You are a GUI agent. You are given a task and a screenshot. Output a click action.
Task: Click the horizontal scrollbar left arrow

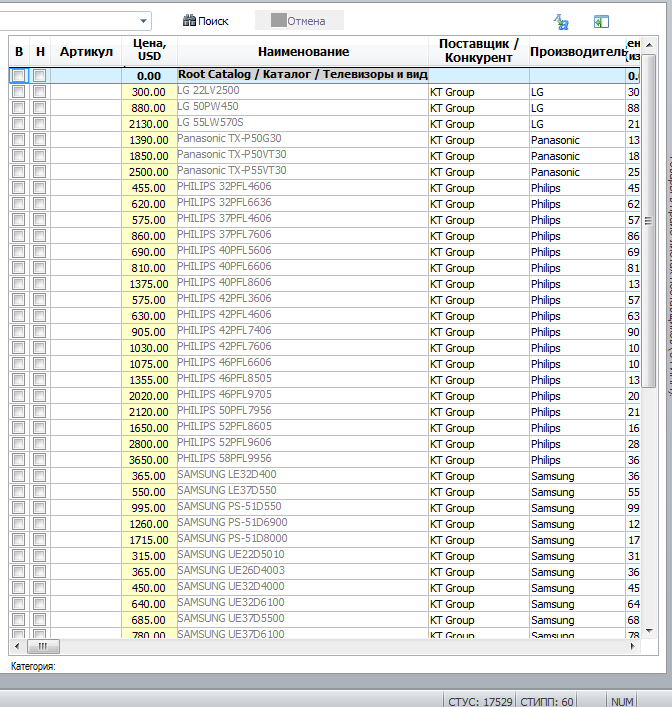(17, 646)
